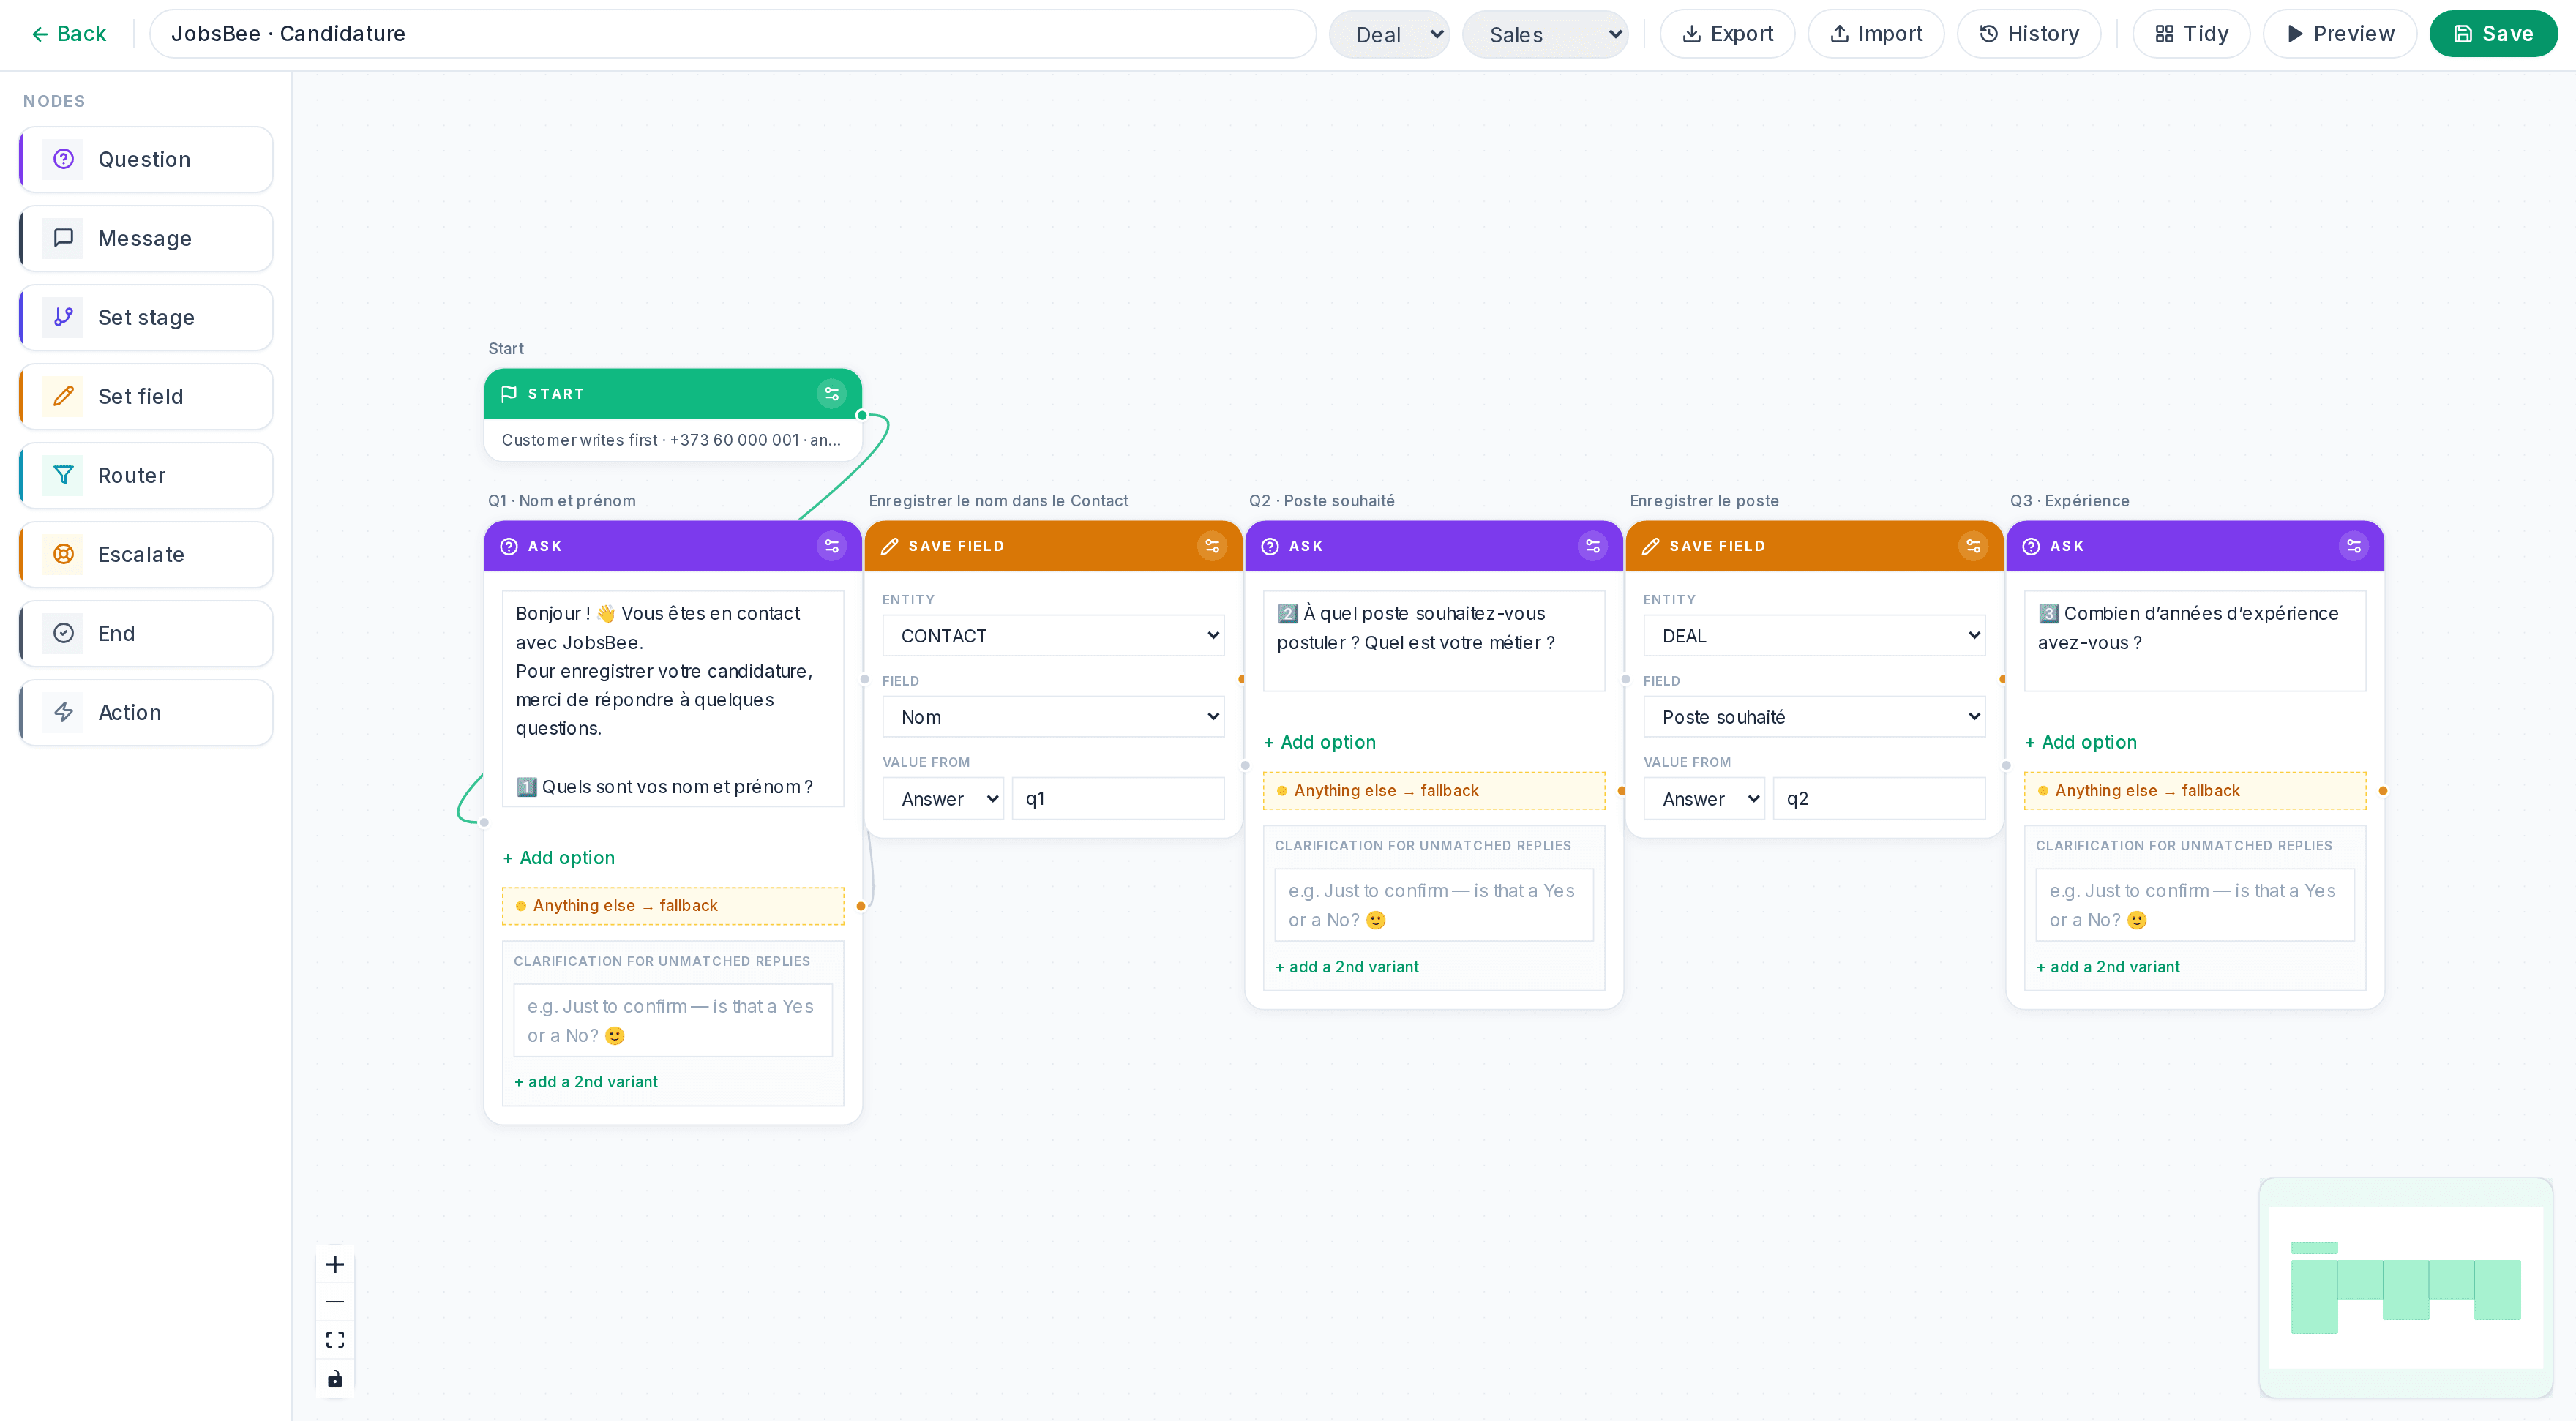Click the End node checkmark icon

[63, 633]
